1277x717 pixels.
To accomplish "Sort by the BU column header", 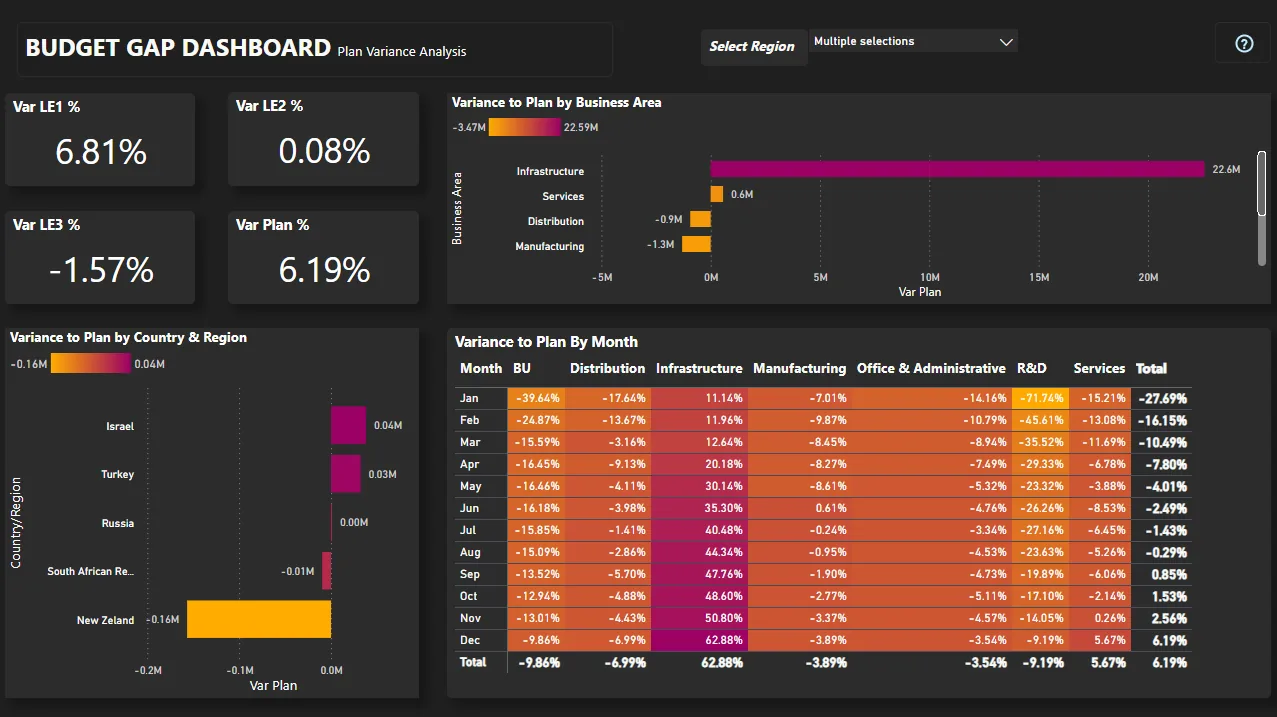I will (x=522, y=368).
